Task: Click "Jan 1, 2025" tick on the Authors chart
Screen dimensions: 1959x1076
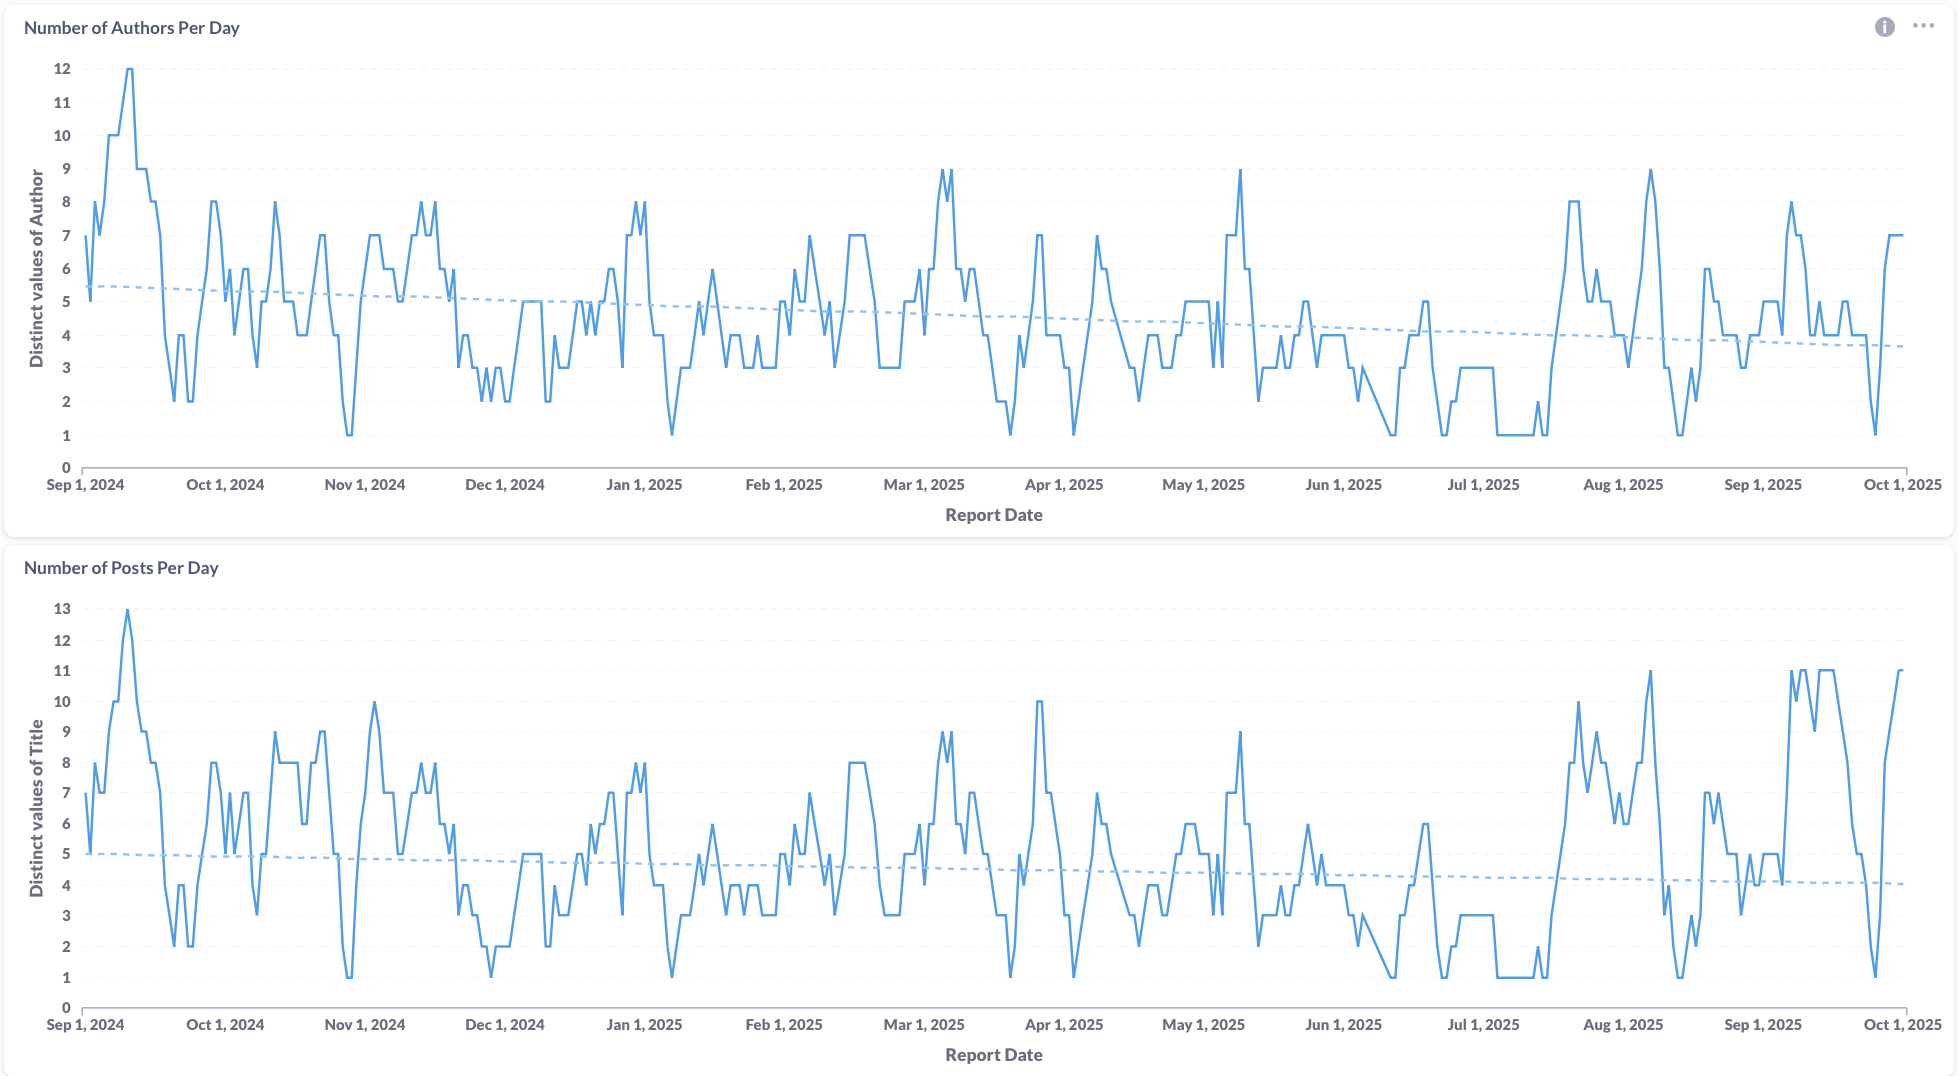Action: click(644, 485)
